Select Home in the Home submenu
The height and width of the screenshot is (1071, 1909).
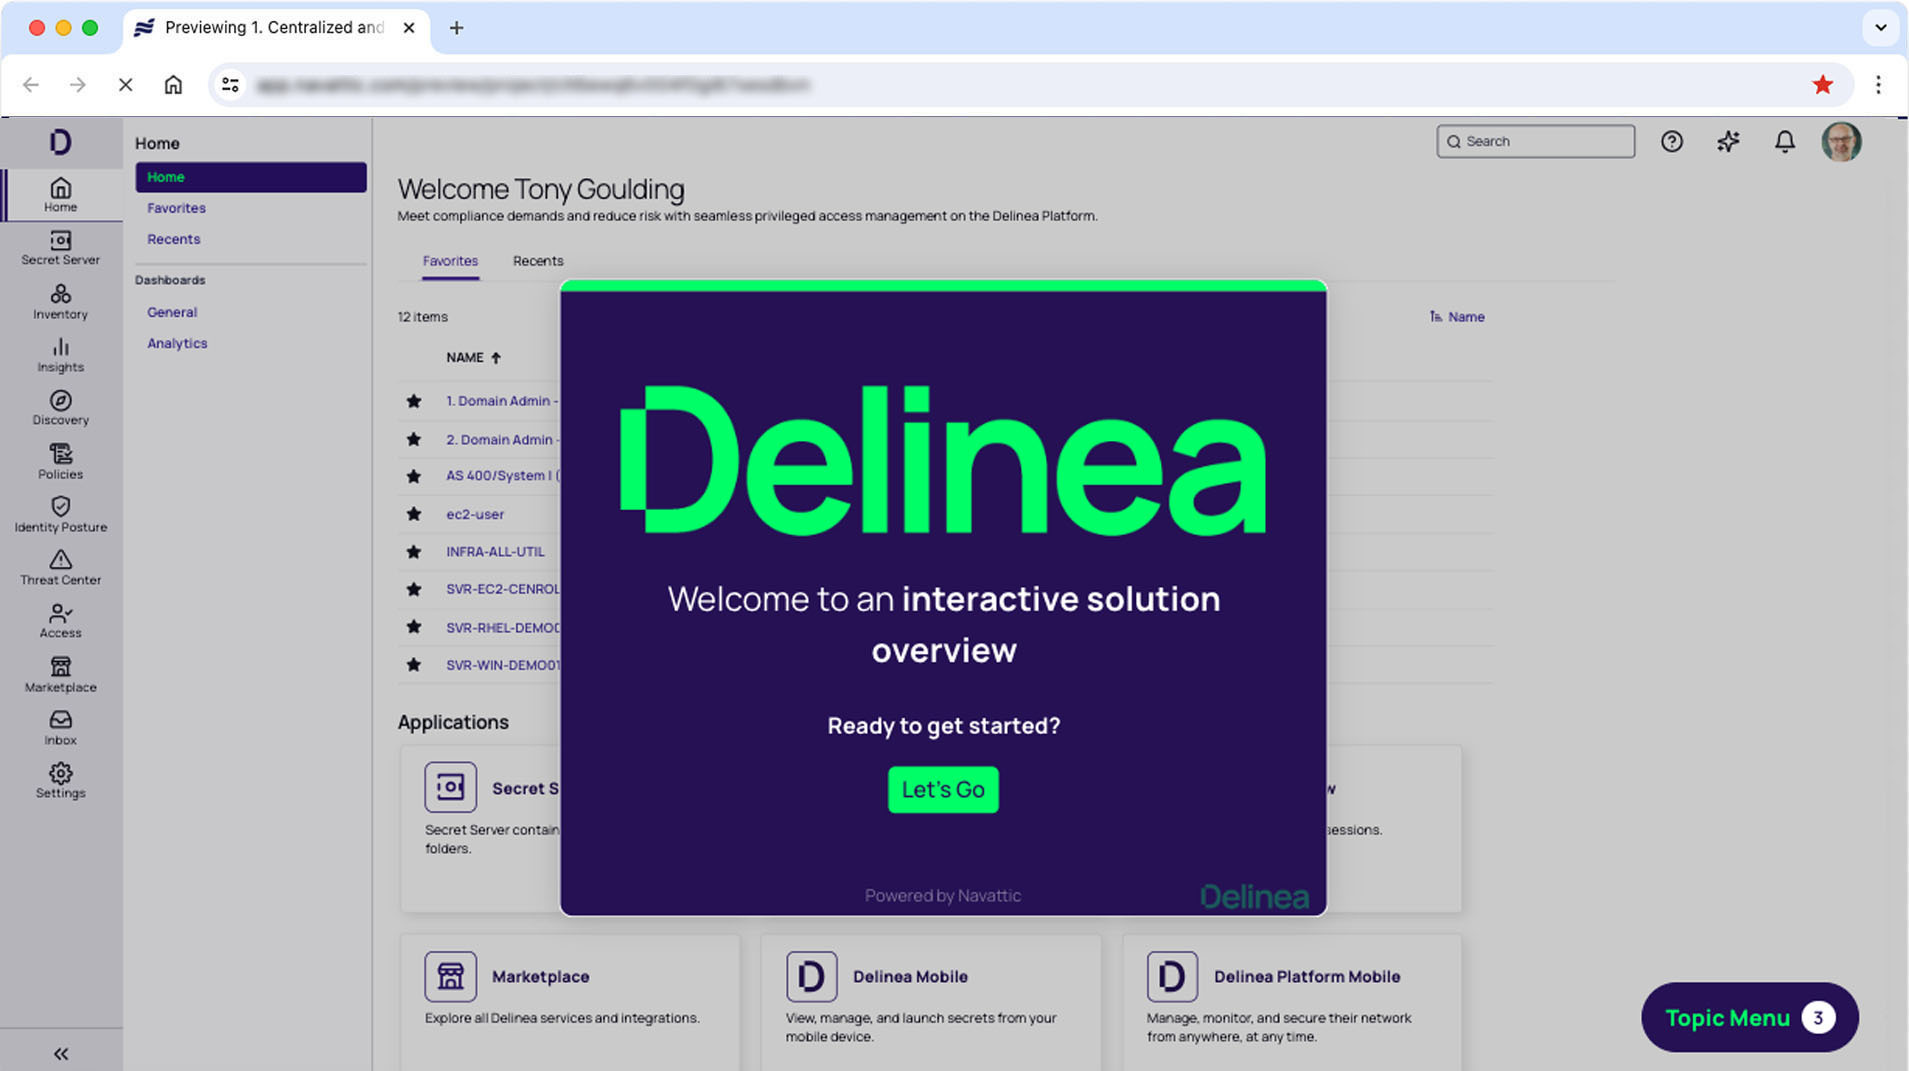[251, 177]
